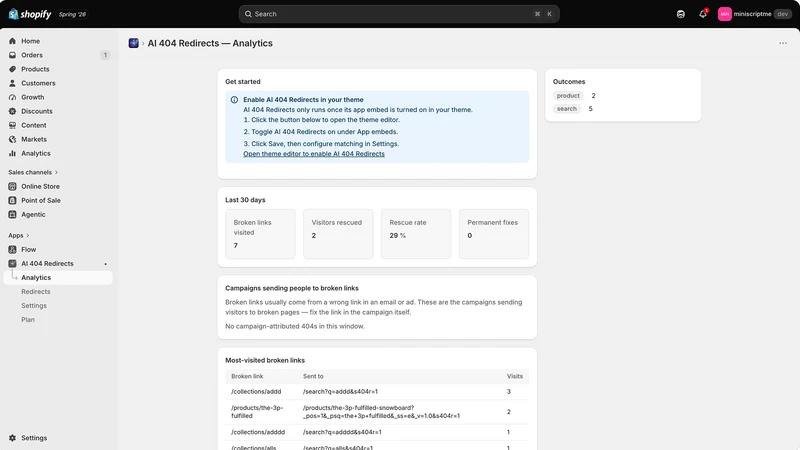Click the Visitors rescued card

click(x=338, y=234)
